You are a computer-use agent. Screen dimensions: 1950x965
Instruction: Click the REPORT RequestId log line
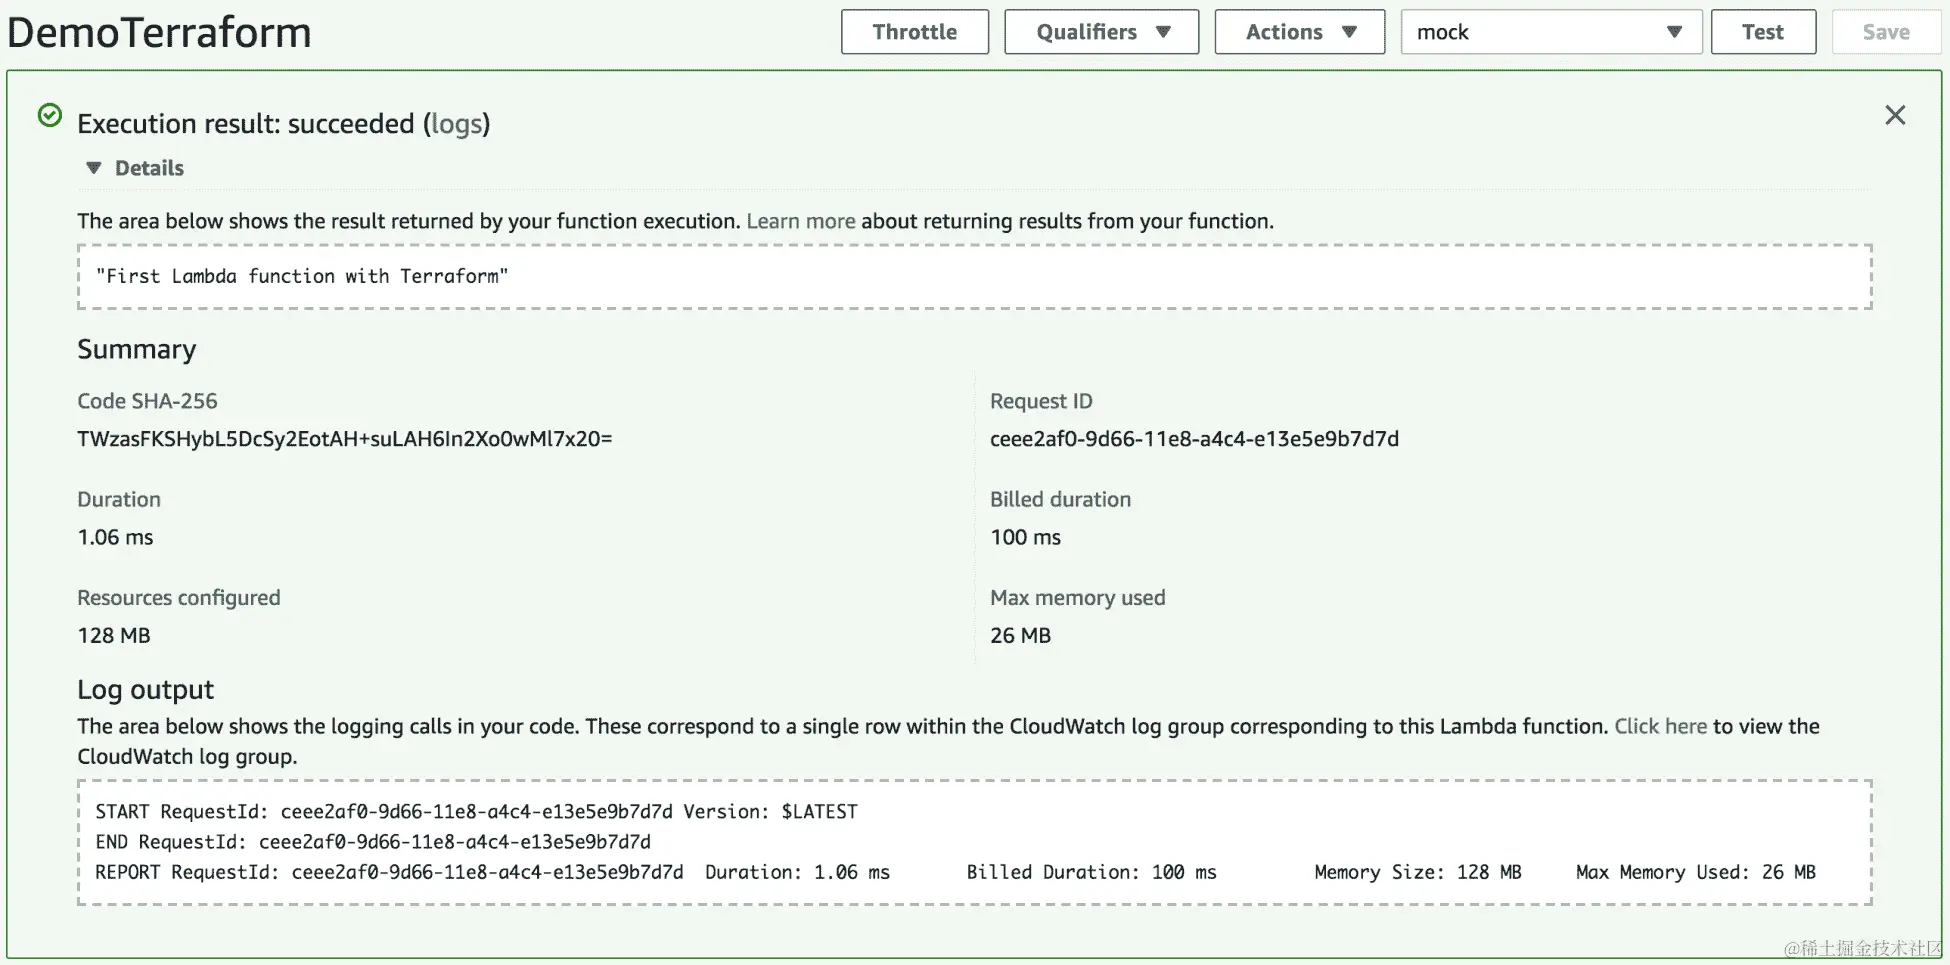click(x=955, y=872)
